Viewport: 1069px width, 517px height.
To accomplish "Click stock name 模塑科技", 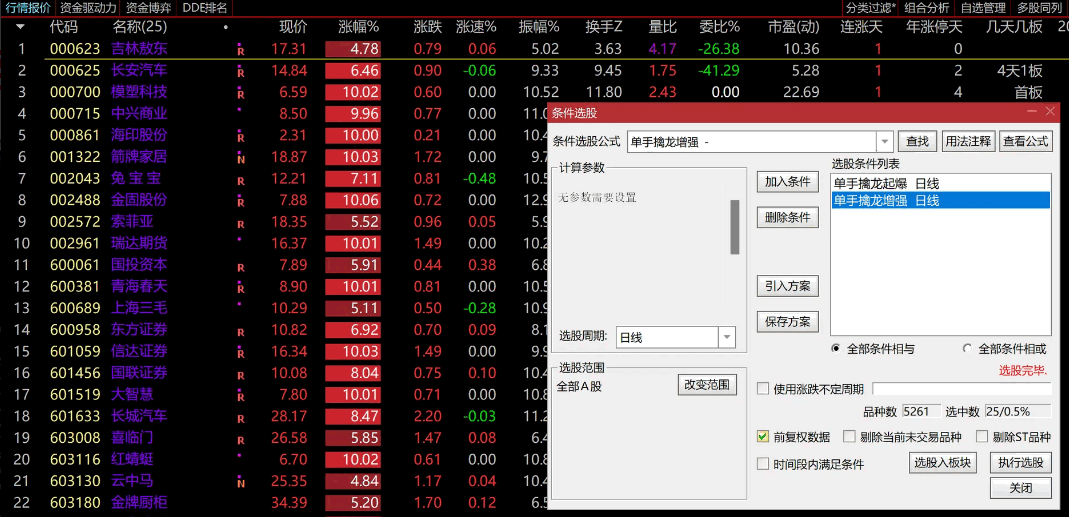I will (x=139, y=92).
